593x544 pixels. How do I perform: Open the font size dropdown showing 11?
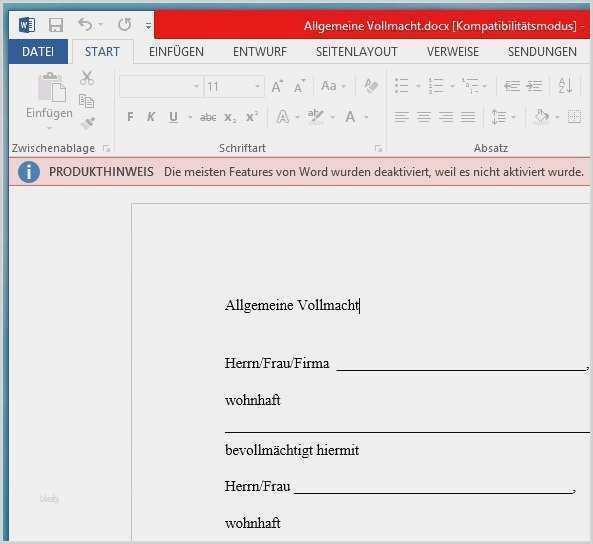257,87
